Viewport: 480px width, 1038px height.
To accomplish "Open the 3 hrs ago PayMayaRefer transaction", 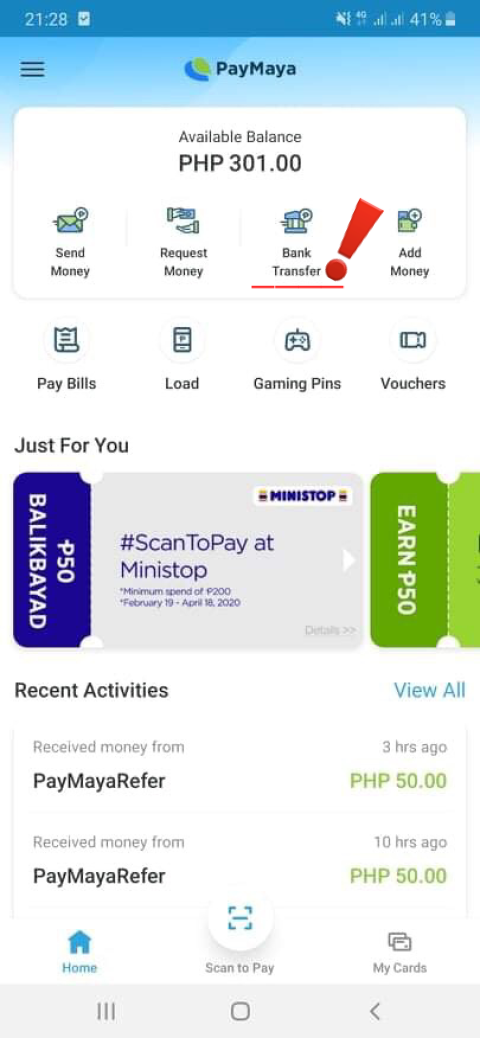I will pos(240,766).
